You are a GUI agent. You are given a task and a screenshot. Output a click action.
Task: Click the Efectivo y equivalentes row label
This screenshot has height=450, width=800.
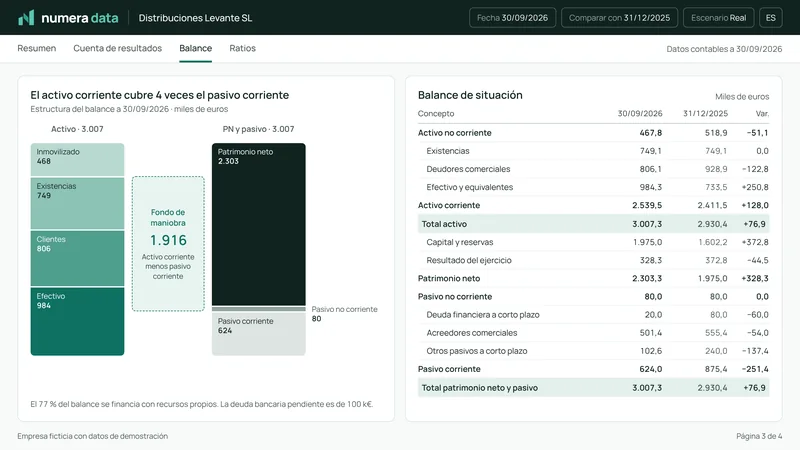(470, 187)
